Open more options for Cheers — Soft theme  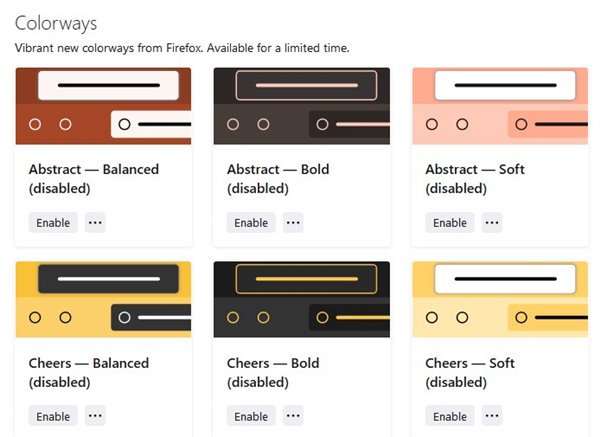point(492,416)
